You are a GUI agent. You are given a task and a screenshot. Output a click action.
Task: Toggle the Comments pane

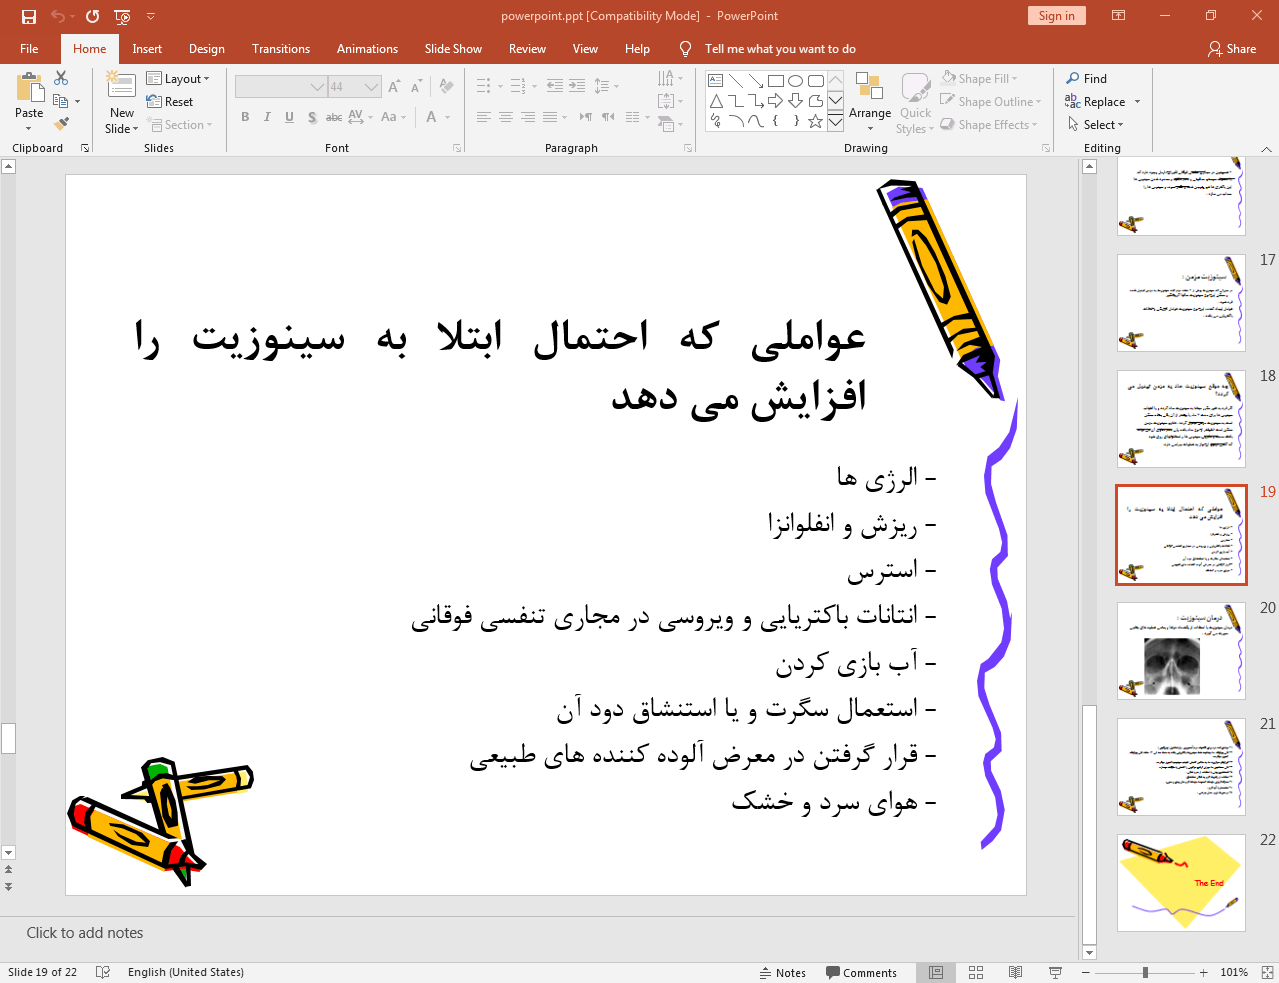coord(862,972)
